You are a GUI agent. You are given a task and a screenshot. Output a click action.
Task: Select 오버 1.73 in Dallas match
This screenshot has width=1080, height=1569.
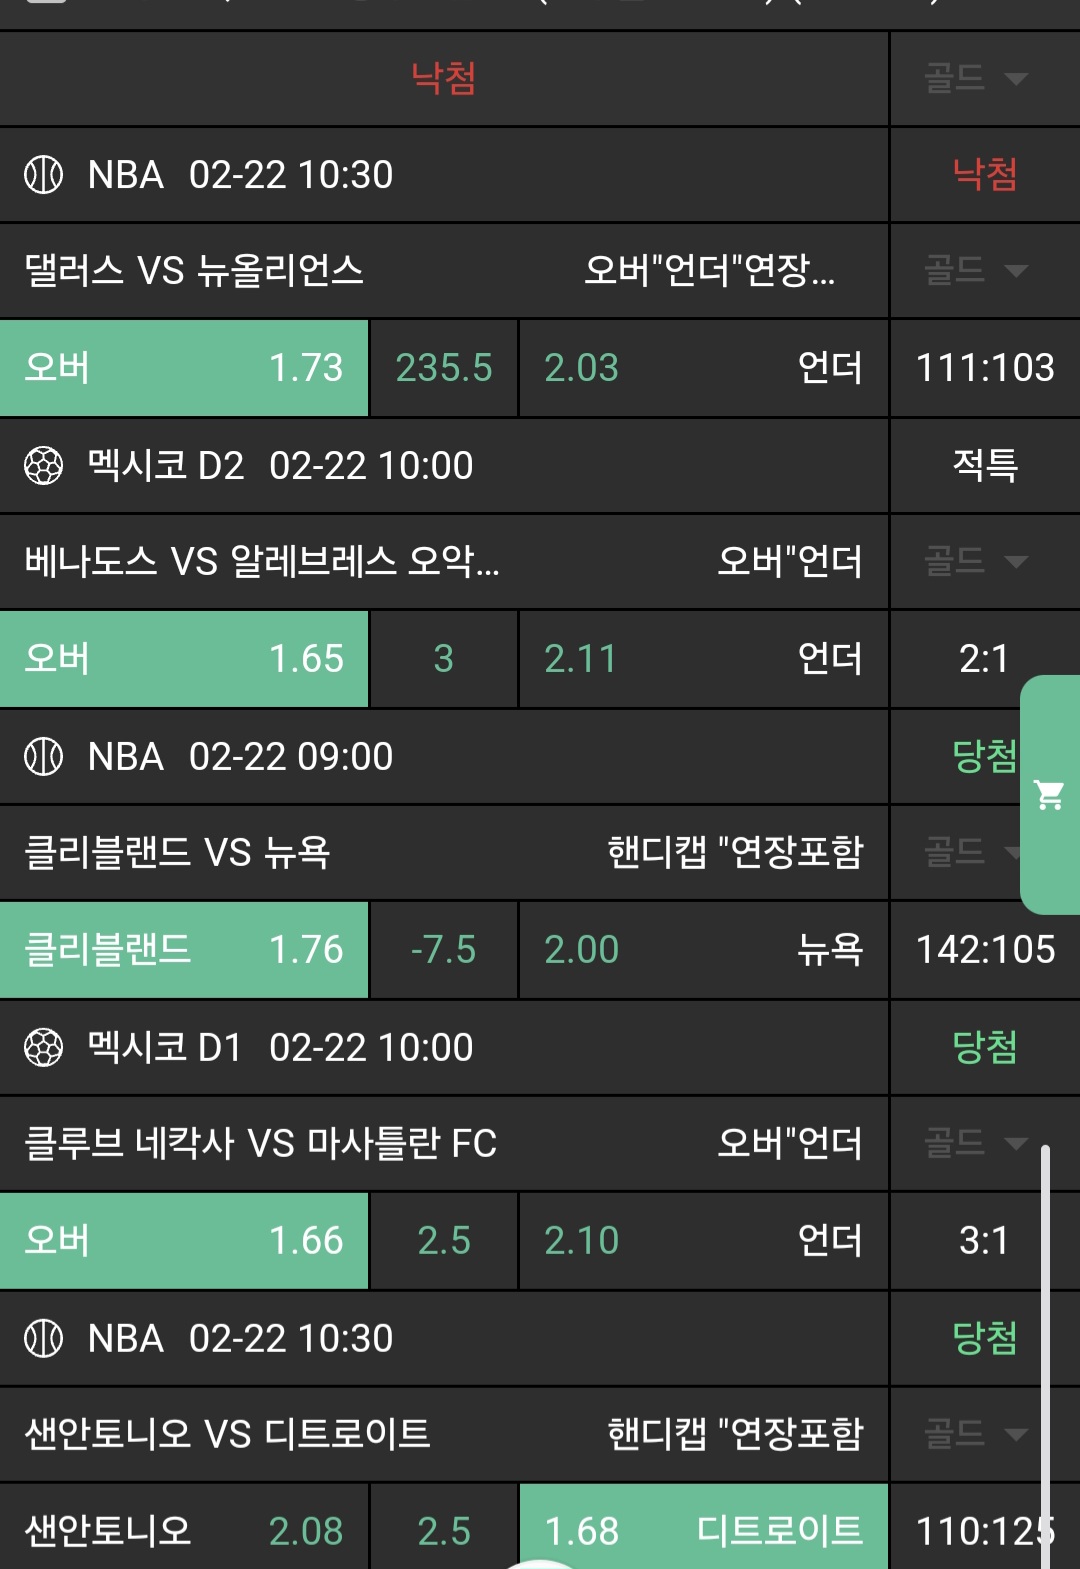click(x=184, y=368)
